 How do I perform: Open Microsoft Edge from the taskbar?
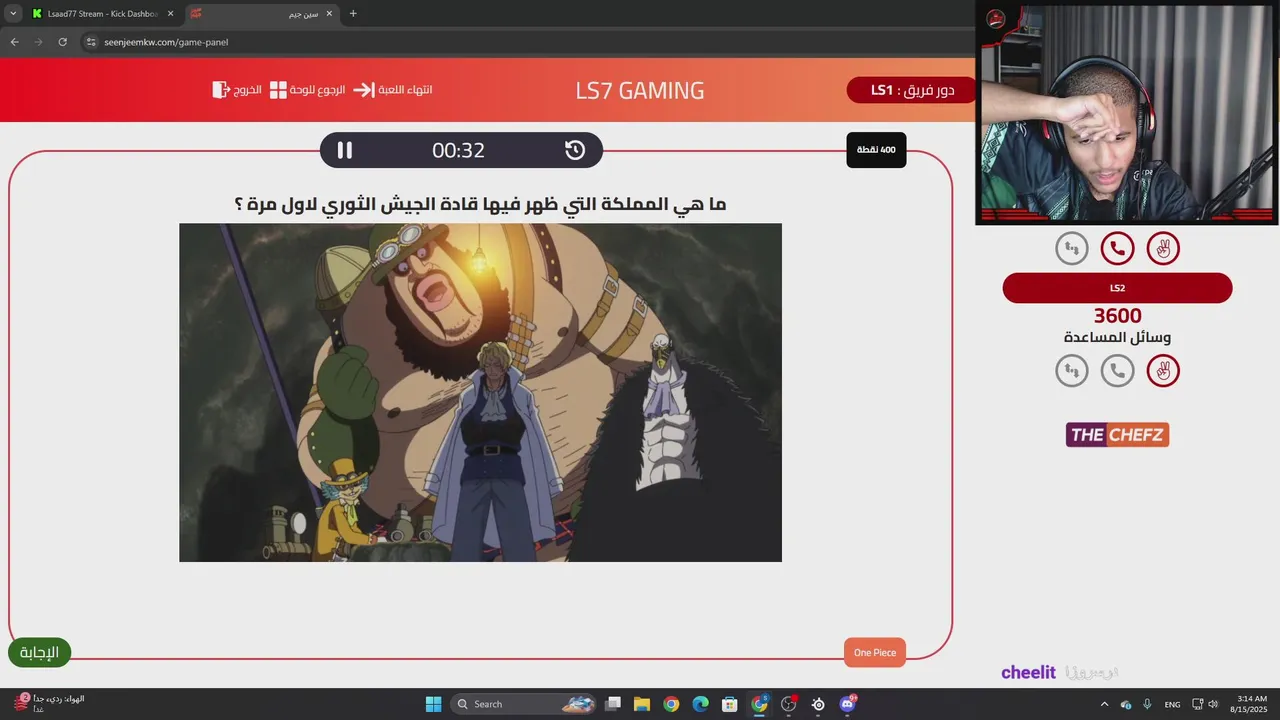pos(700,704)
